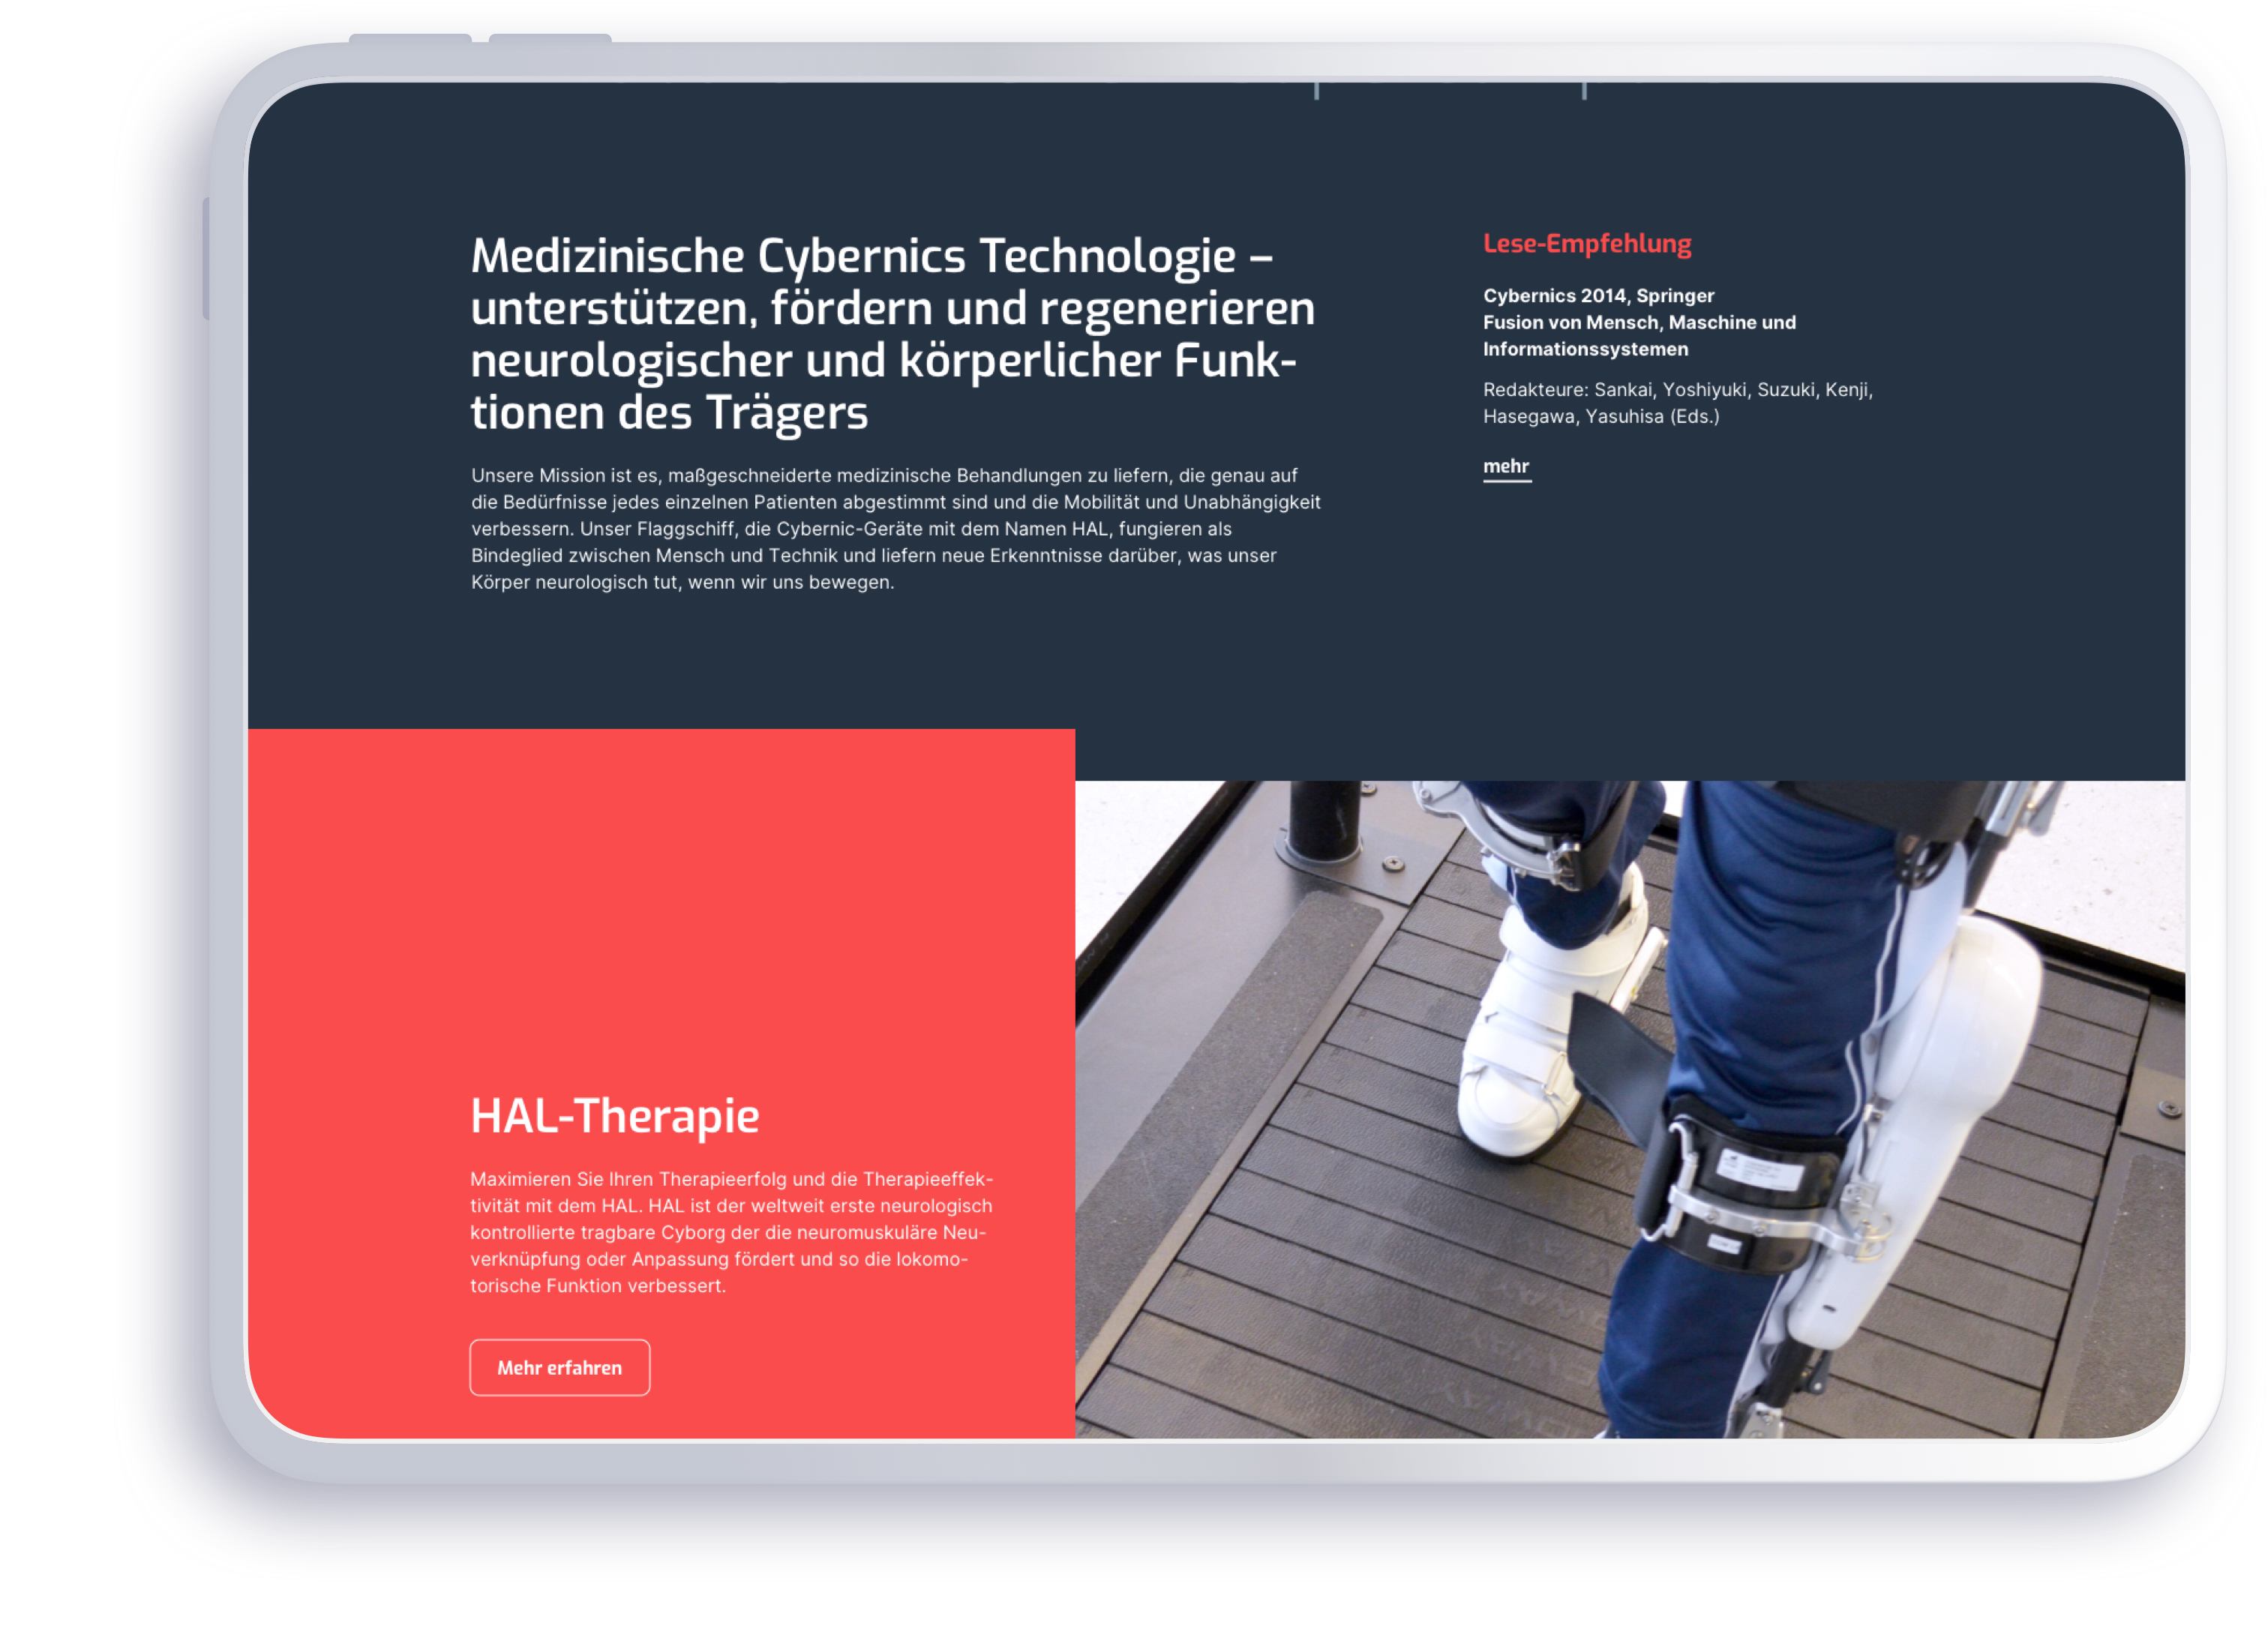The width and height of the screenshot is (2268, 1629).
Task: Click the 'Redakteure: Sankai, Yoshiyuki' editors line
Action: click(1678, 403)
